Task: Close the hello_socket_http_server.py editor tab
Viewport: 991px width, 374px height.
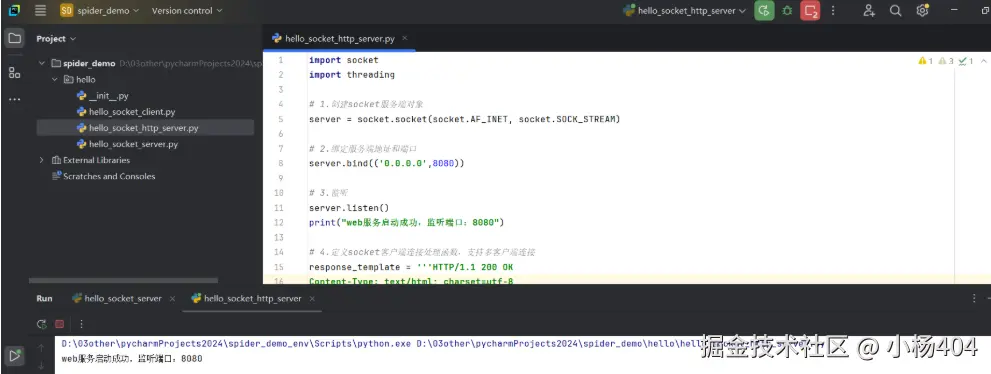Action: click(405, 38)
